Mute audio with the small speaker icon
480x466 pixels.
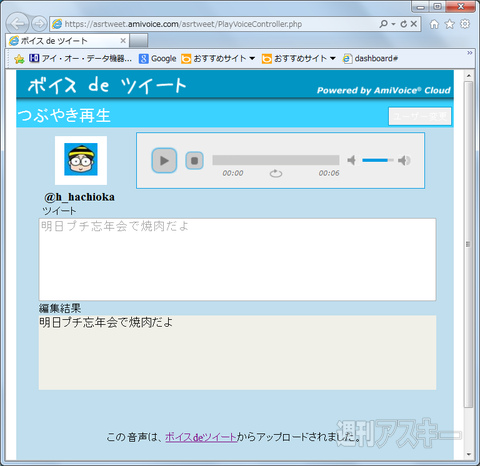point(351,160)
